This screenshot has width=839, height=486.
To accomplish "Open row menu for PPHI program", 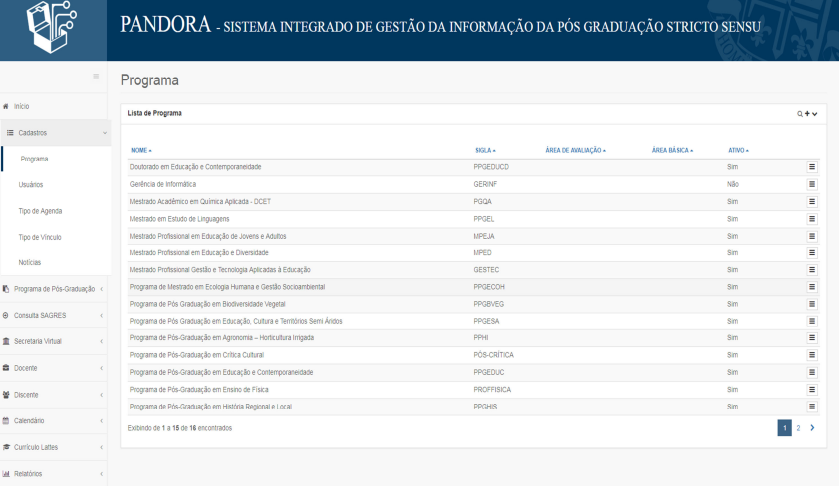I will coord(812,338).
